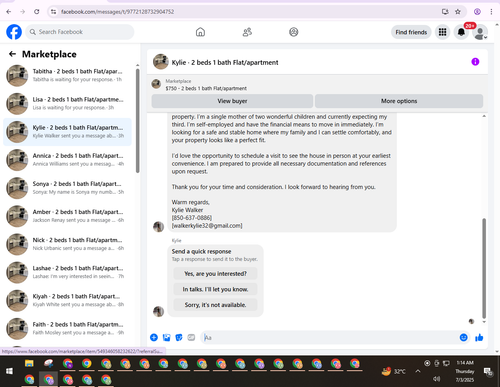Send a thumbs up like
This screenshot has width=500, height=387.
pos(479,337)
